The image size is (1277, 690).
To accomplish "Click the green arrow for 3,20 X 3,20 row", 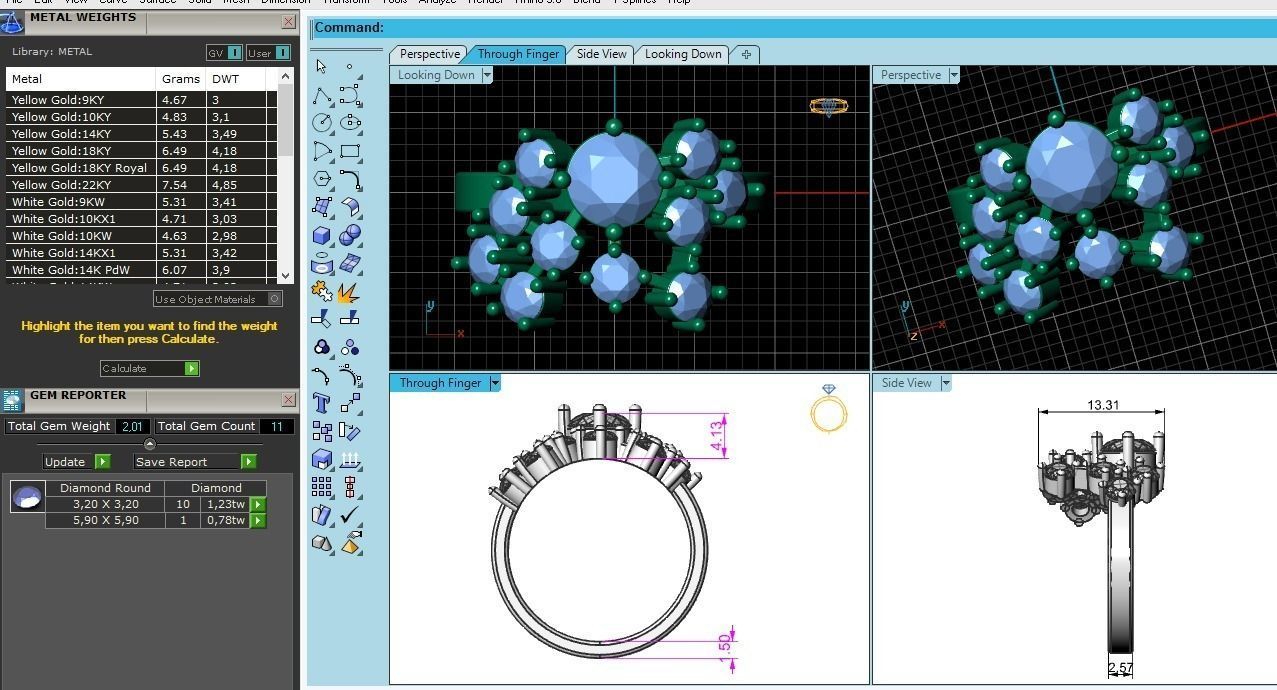I will 258,504.
